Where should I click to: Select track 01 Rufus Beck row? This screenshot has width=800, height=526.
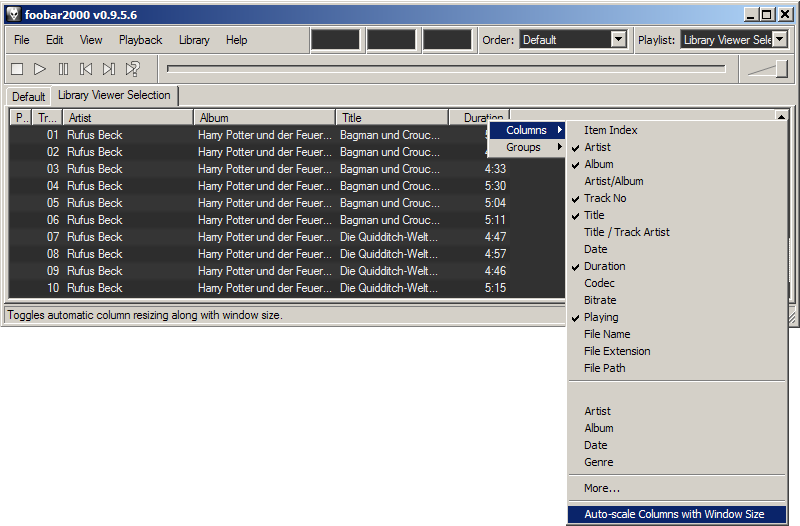[259, 135]
